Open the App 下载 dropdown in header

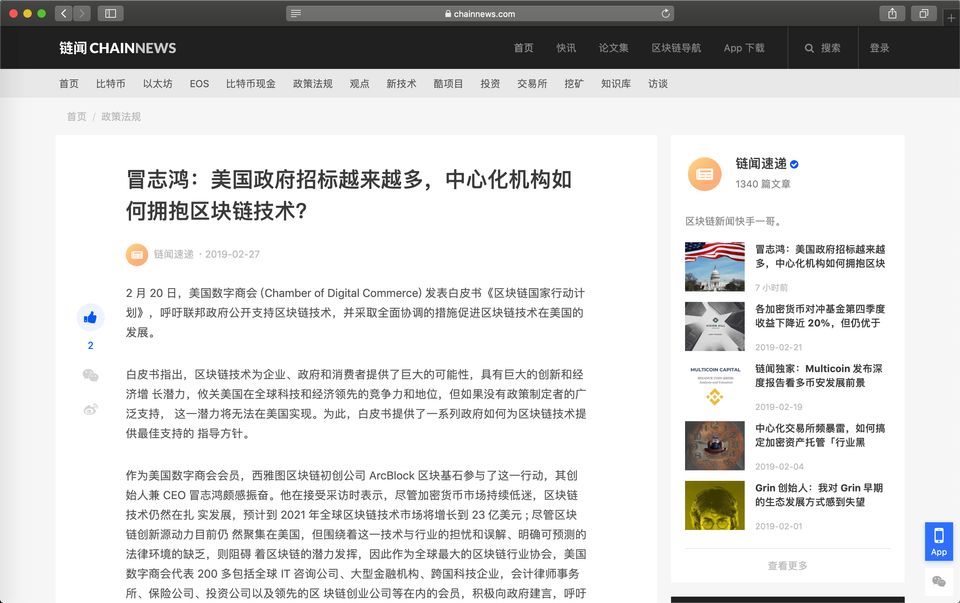(x=744, y=48)
